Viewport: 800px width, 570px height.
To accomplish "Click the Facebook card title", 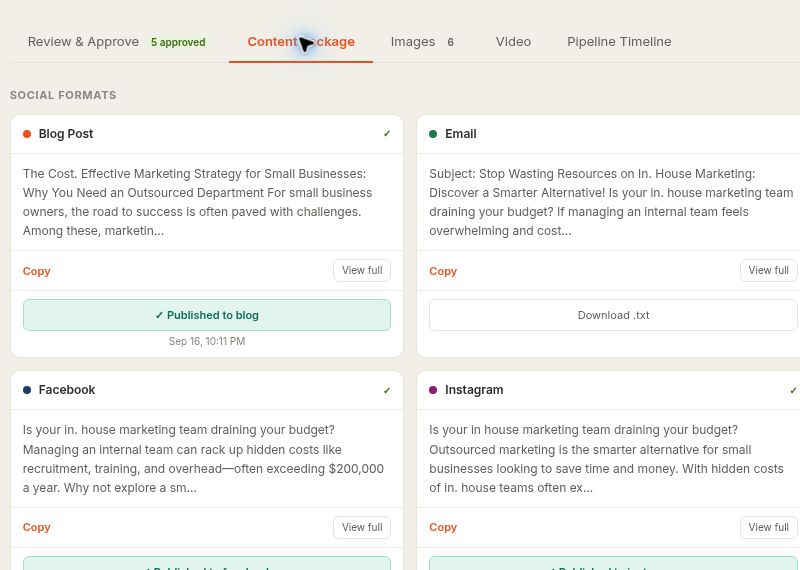I will click(67, 390).
